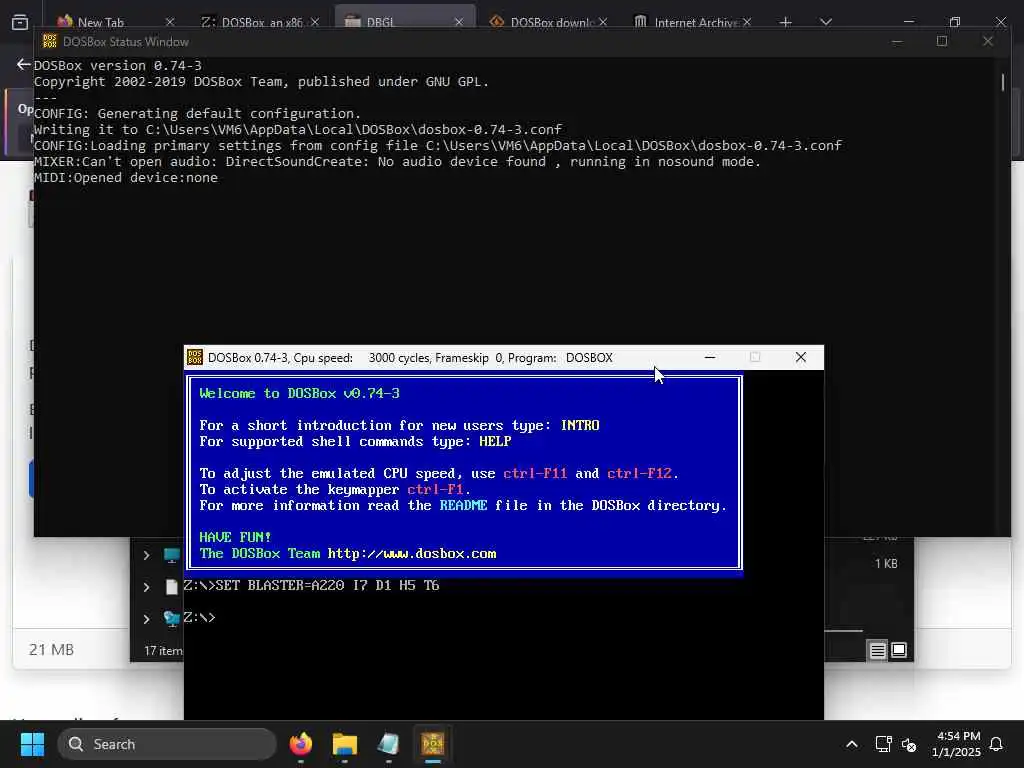Switch Explorer to details view icon
The image size is (1024, 768).
click(x=878, y=650)
